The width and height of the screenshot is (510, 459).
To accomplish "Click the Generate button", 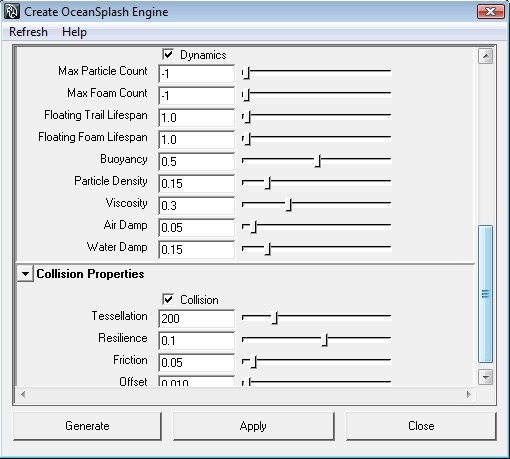I will 87,426.
